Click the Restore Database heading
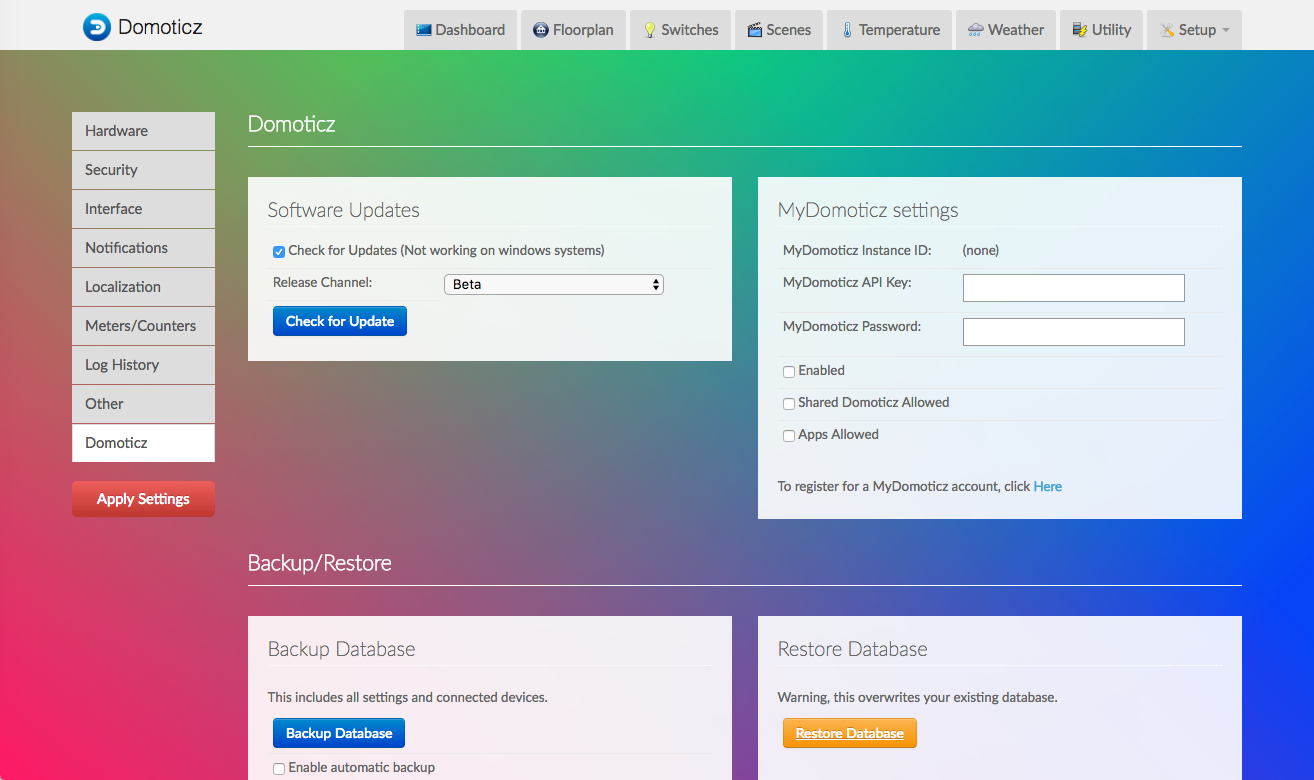Viewport: 1314px width, 780px height. [853, 649]
